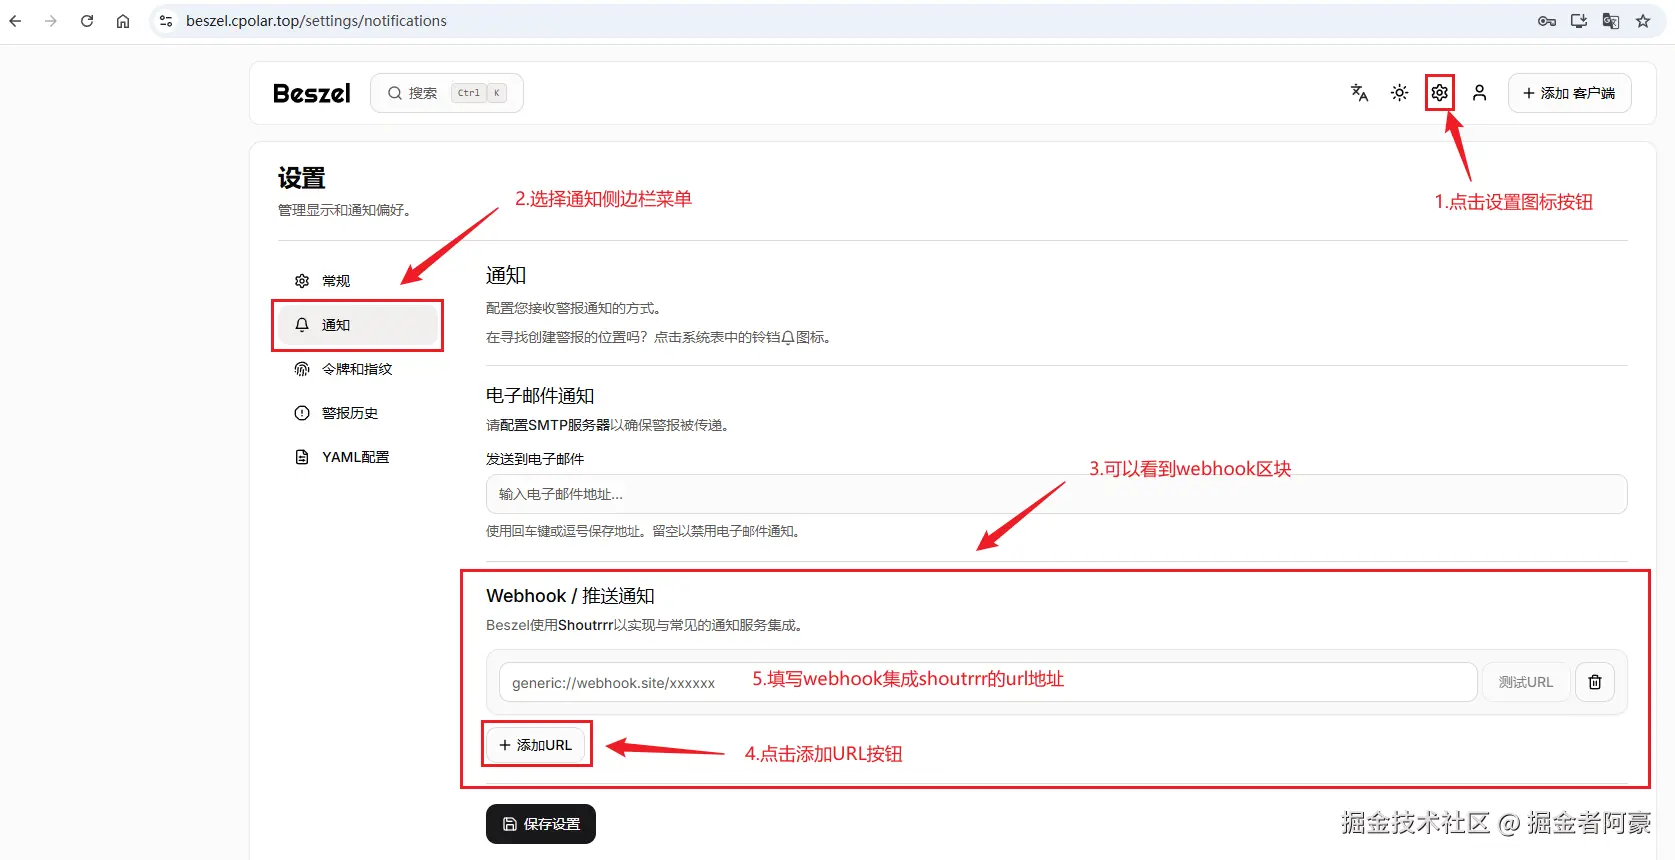Click the 添加URL button

536,745
